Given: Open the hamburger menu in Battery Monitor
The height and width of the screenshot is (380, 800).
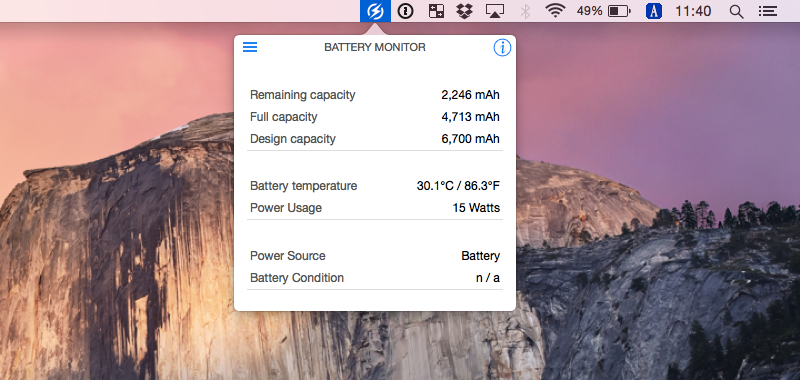Looking at the screenshot, I should (x=250, y=47).
